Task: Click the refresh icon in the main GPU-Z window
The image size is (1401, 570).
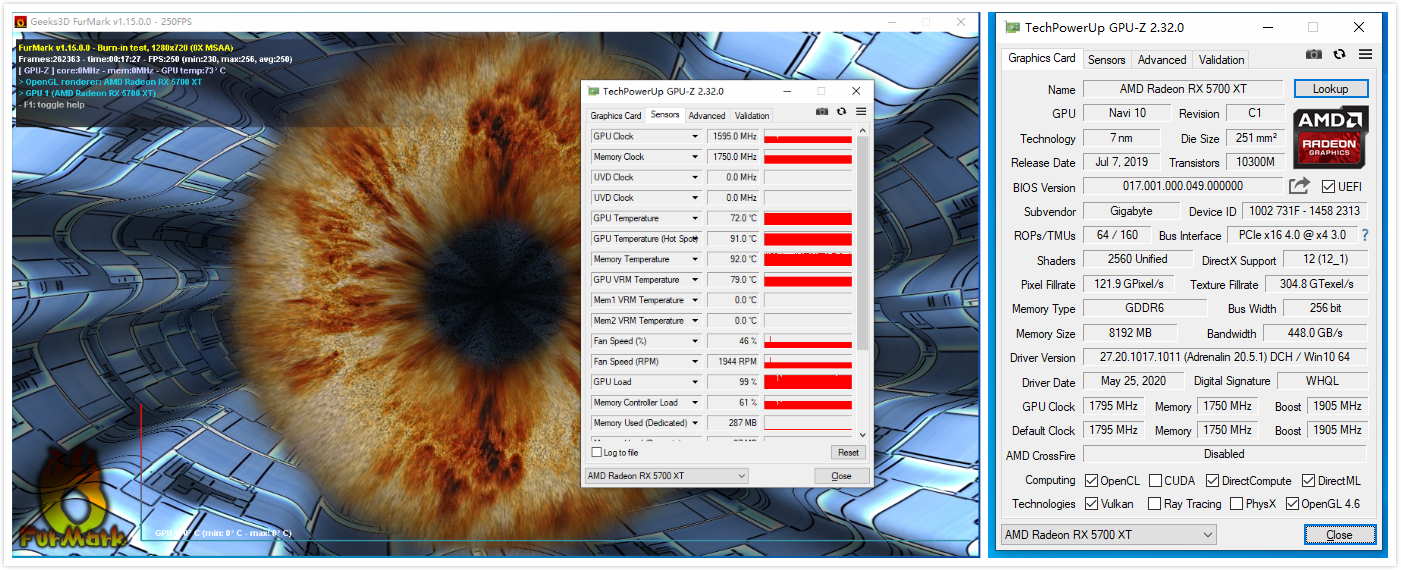Action: 1339,55
